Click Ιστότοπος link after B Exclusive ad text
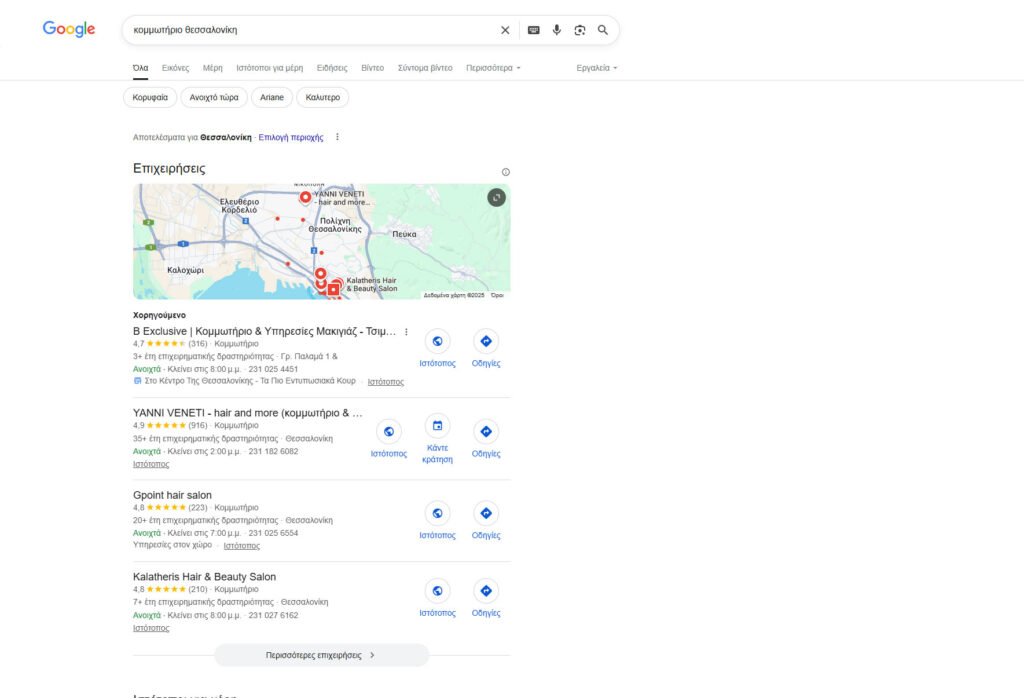 (386, 382)
